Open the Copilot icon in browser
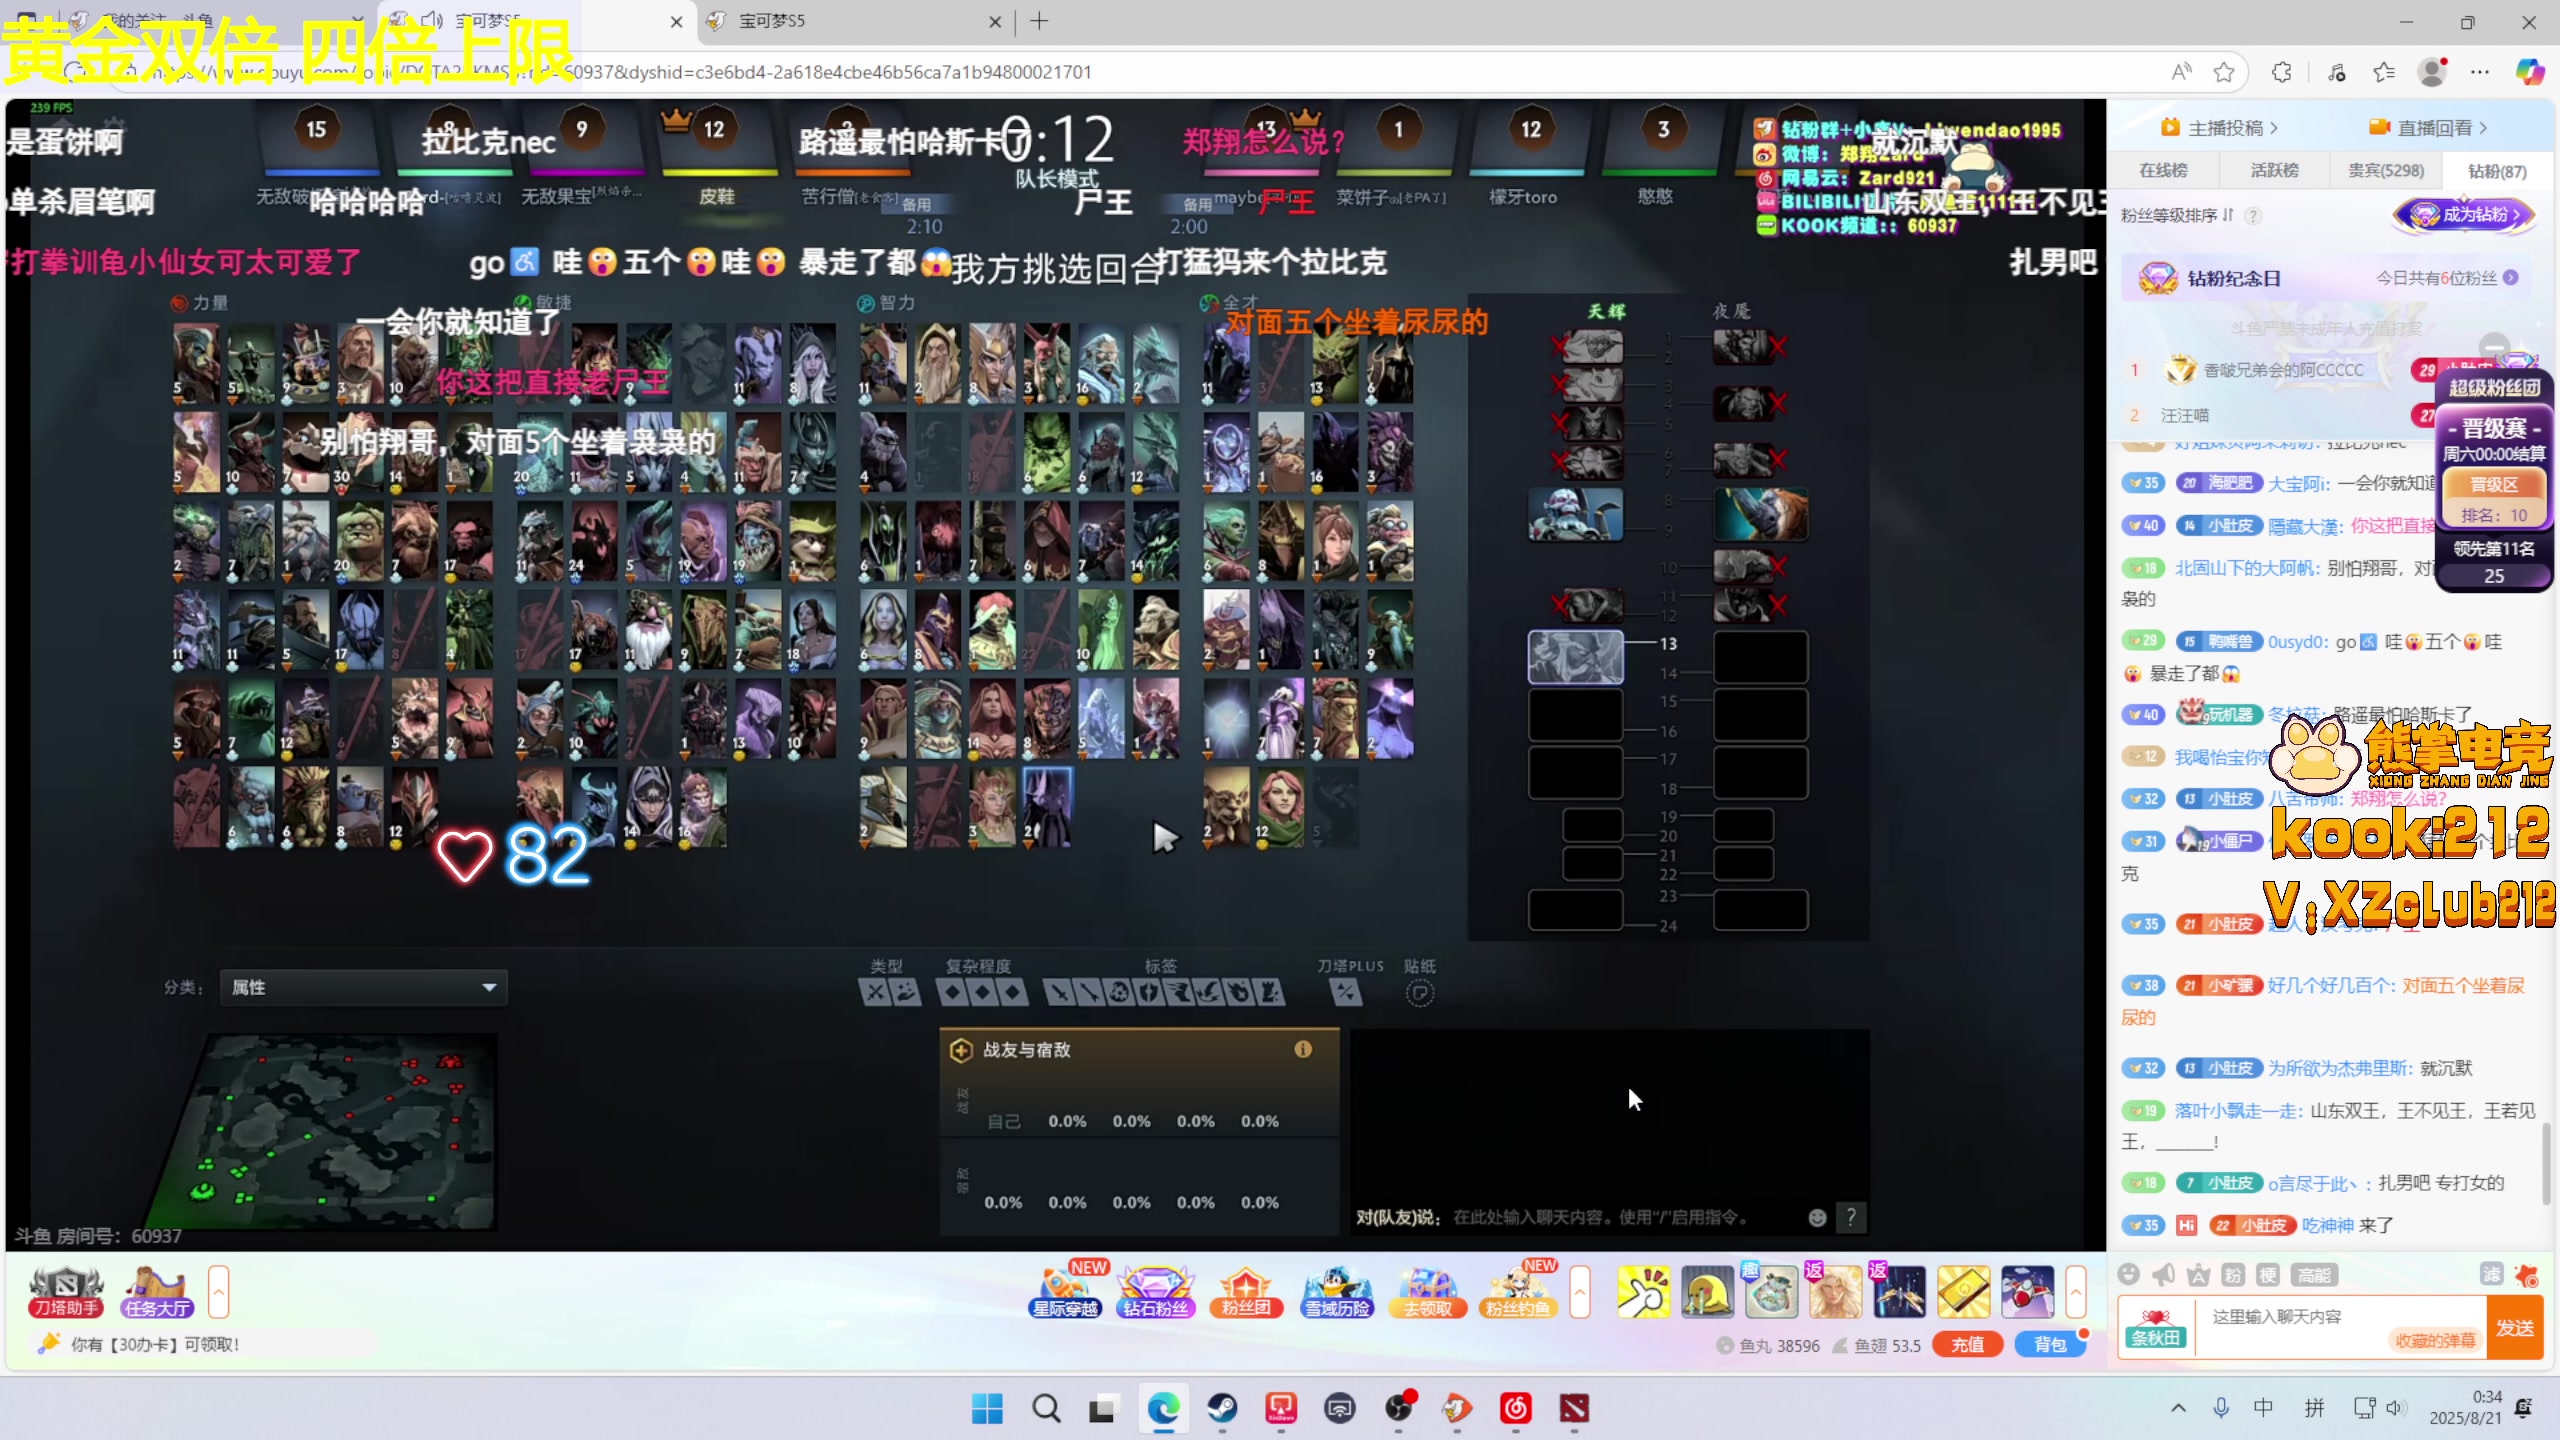2560x1440 pixels. tap(2530, 72)
